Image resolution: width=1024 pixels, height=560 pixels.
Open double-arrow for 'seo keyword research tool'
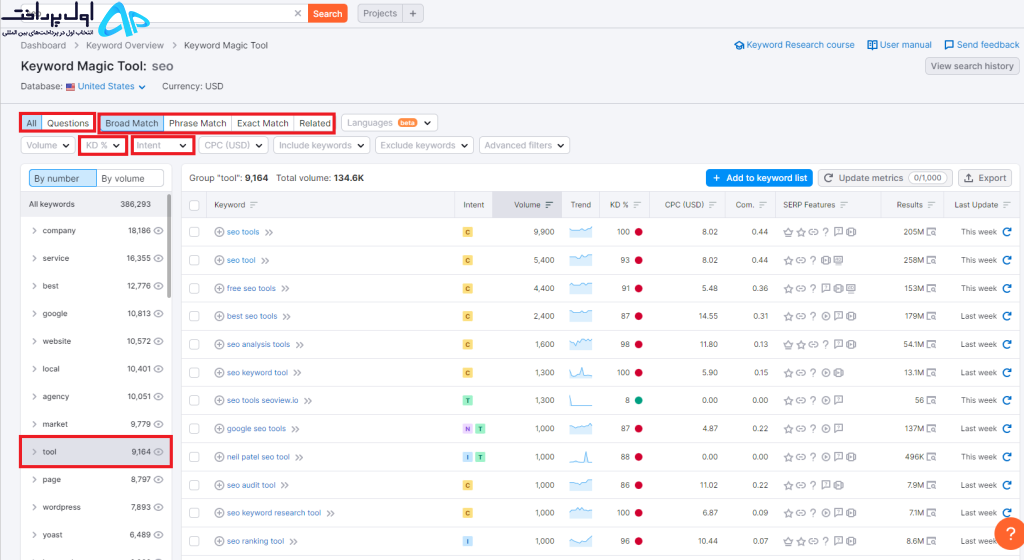(x=330, y=514)
